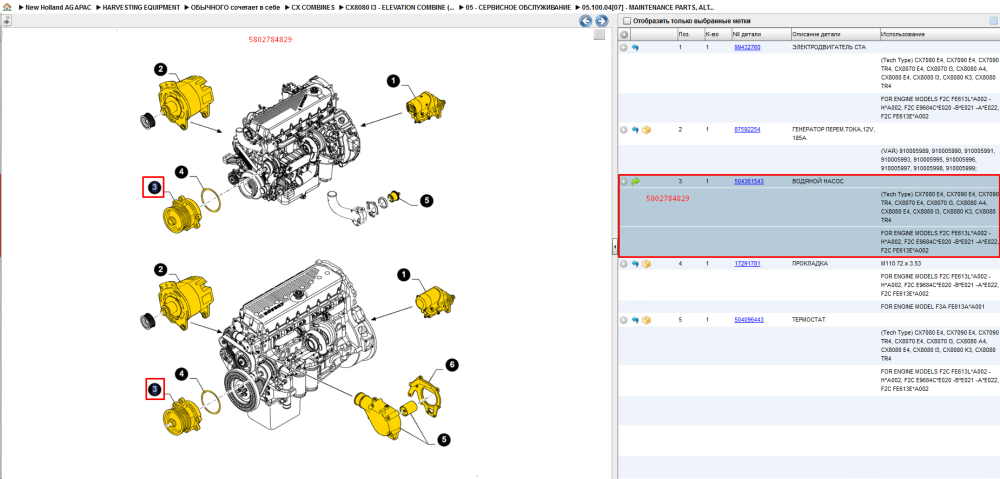Enable 'Отобразить только выбранные метки' checkbox
Viewport: 1000px width, 479px height.
(627, 21)
